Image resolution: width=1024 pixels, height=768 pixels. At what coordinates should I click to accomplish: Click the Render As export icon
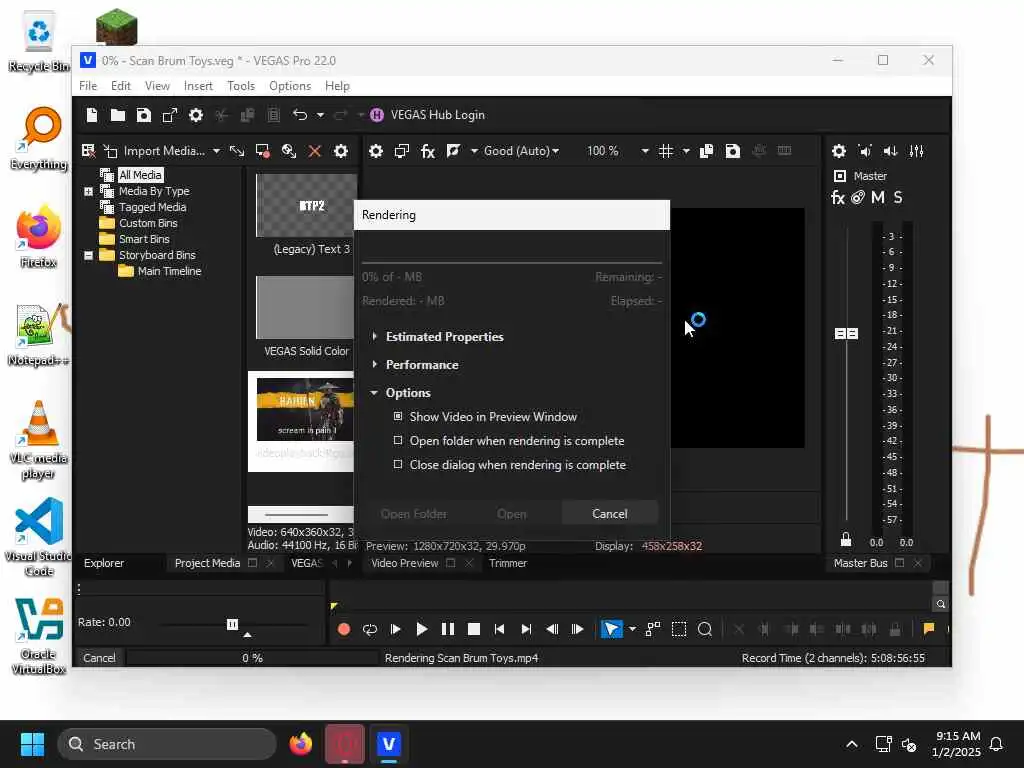170,115
